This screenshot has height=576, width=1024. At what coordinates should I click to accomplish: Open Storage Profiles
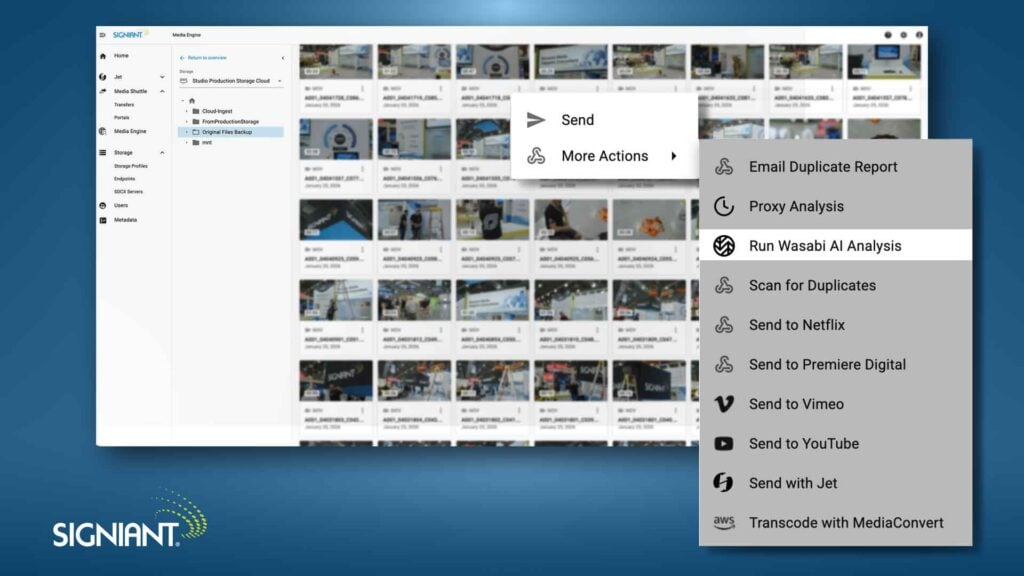(x=131, y=166)
